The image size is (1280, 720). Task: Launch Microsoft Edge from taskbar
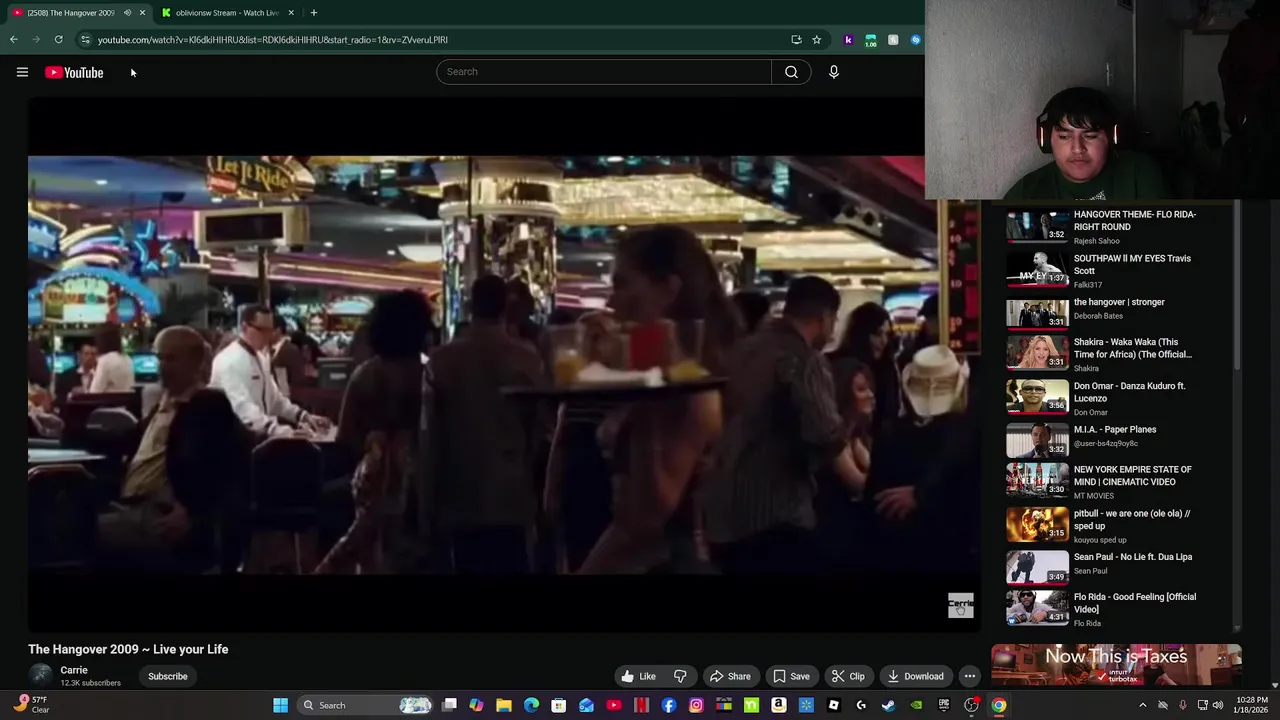point(531,705)
